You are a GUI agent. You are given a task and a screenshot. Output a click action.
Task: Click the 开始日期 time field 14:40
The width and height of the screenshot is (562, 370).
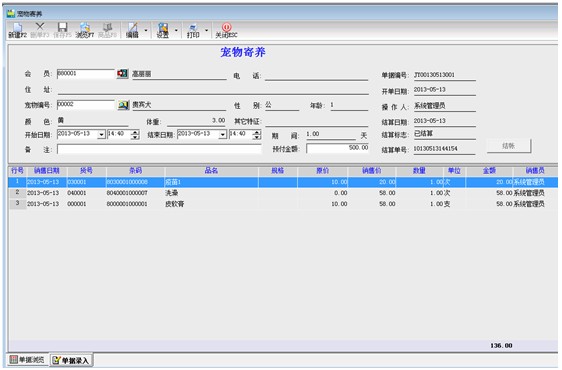(x=119, y=134)
